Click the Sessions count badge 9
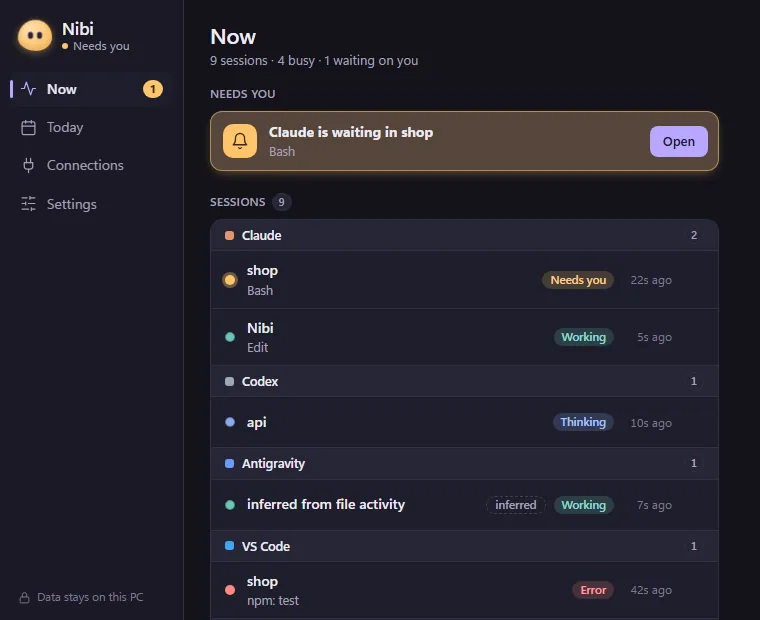760x620 pixels. click(281, 202)
